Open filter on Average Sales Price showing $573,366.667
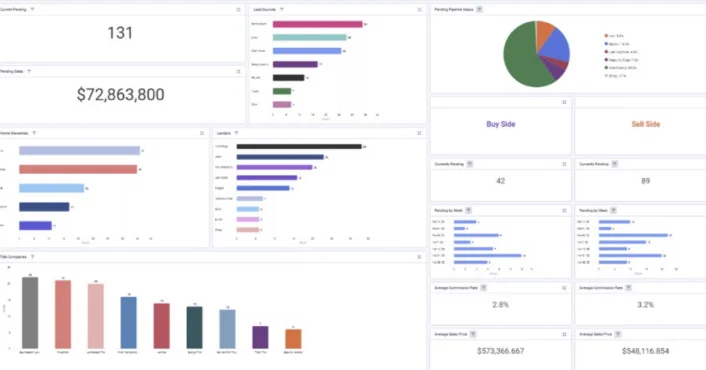Viewport: 706px width, 370px height. pyautogui.click(x=473, y=334)
